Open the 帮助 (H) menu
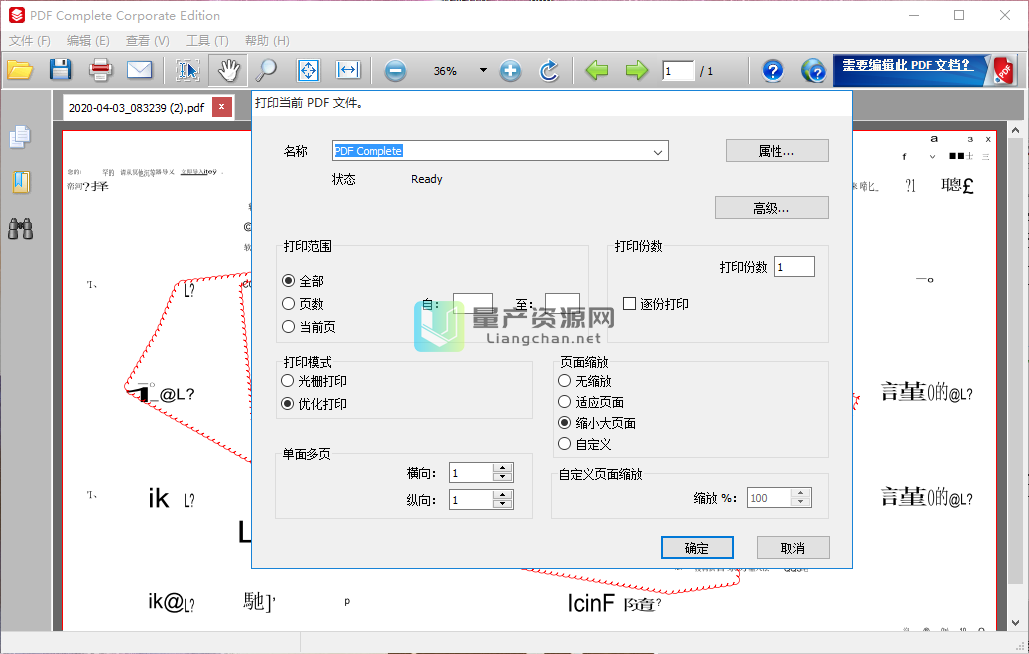The image size is (1029, 654). point(267,41)
